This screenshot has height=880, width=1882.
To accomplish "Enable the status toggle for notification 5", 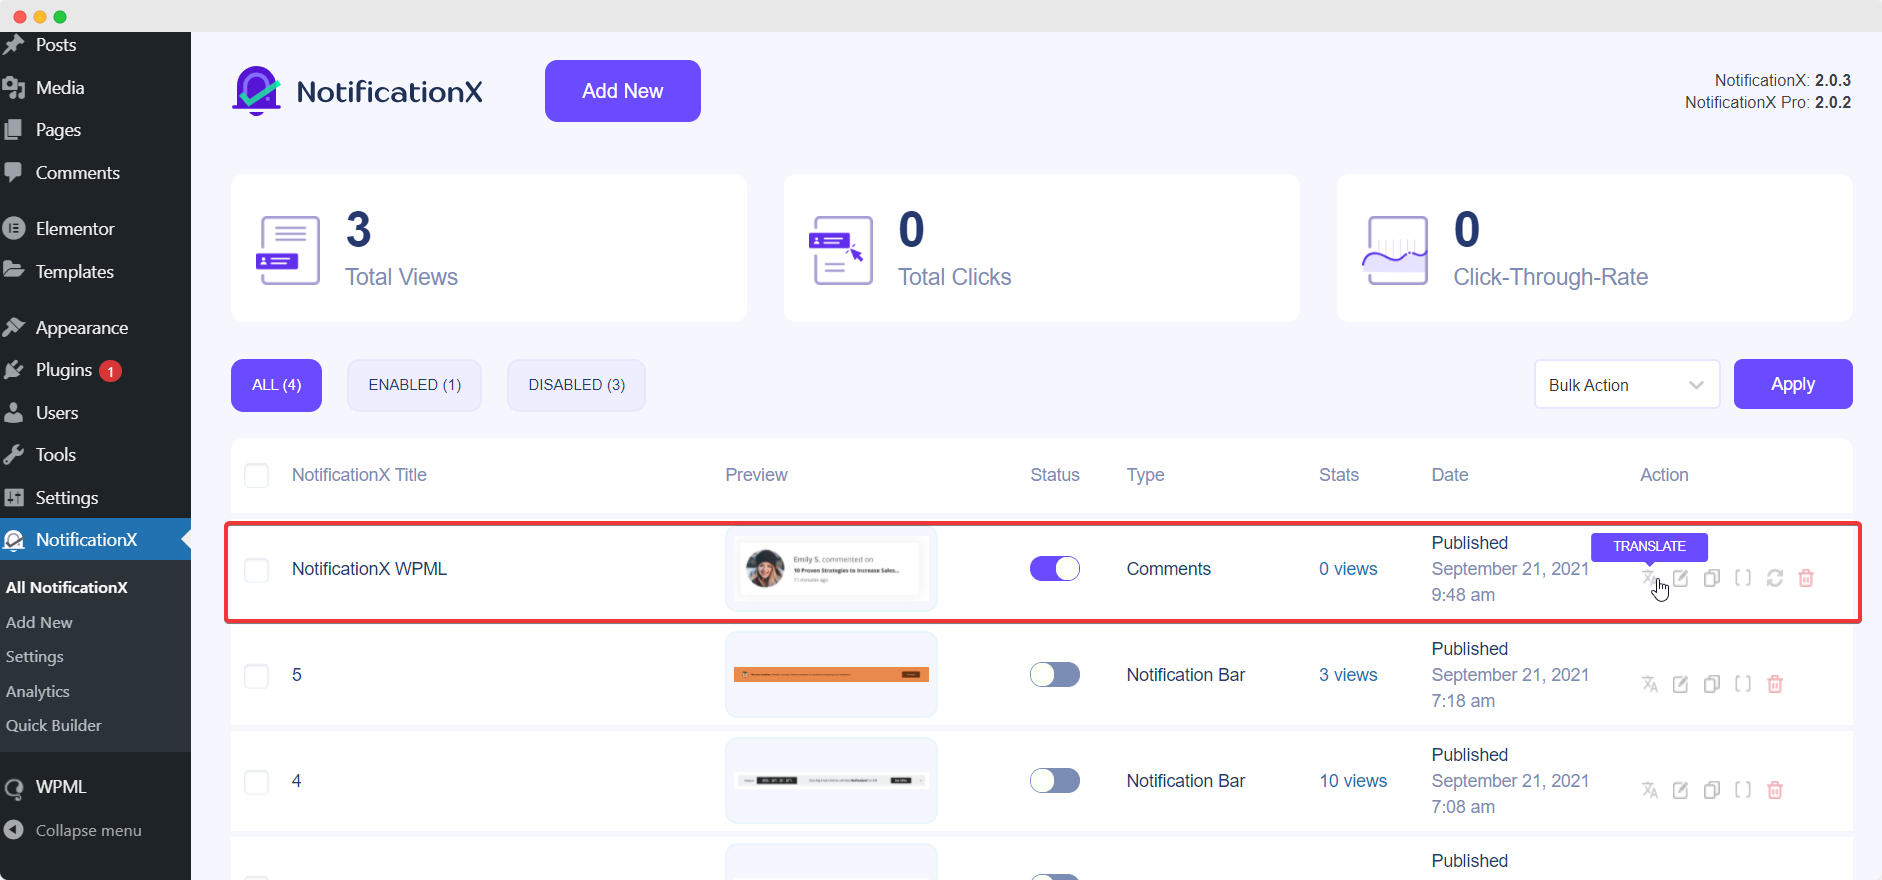I will [x=1055, y=674].
